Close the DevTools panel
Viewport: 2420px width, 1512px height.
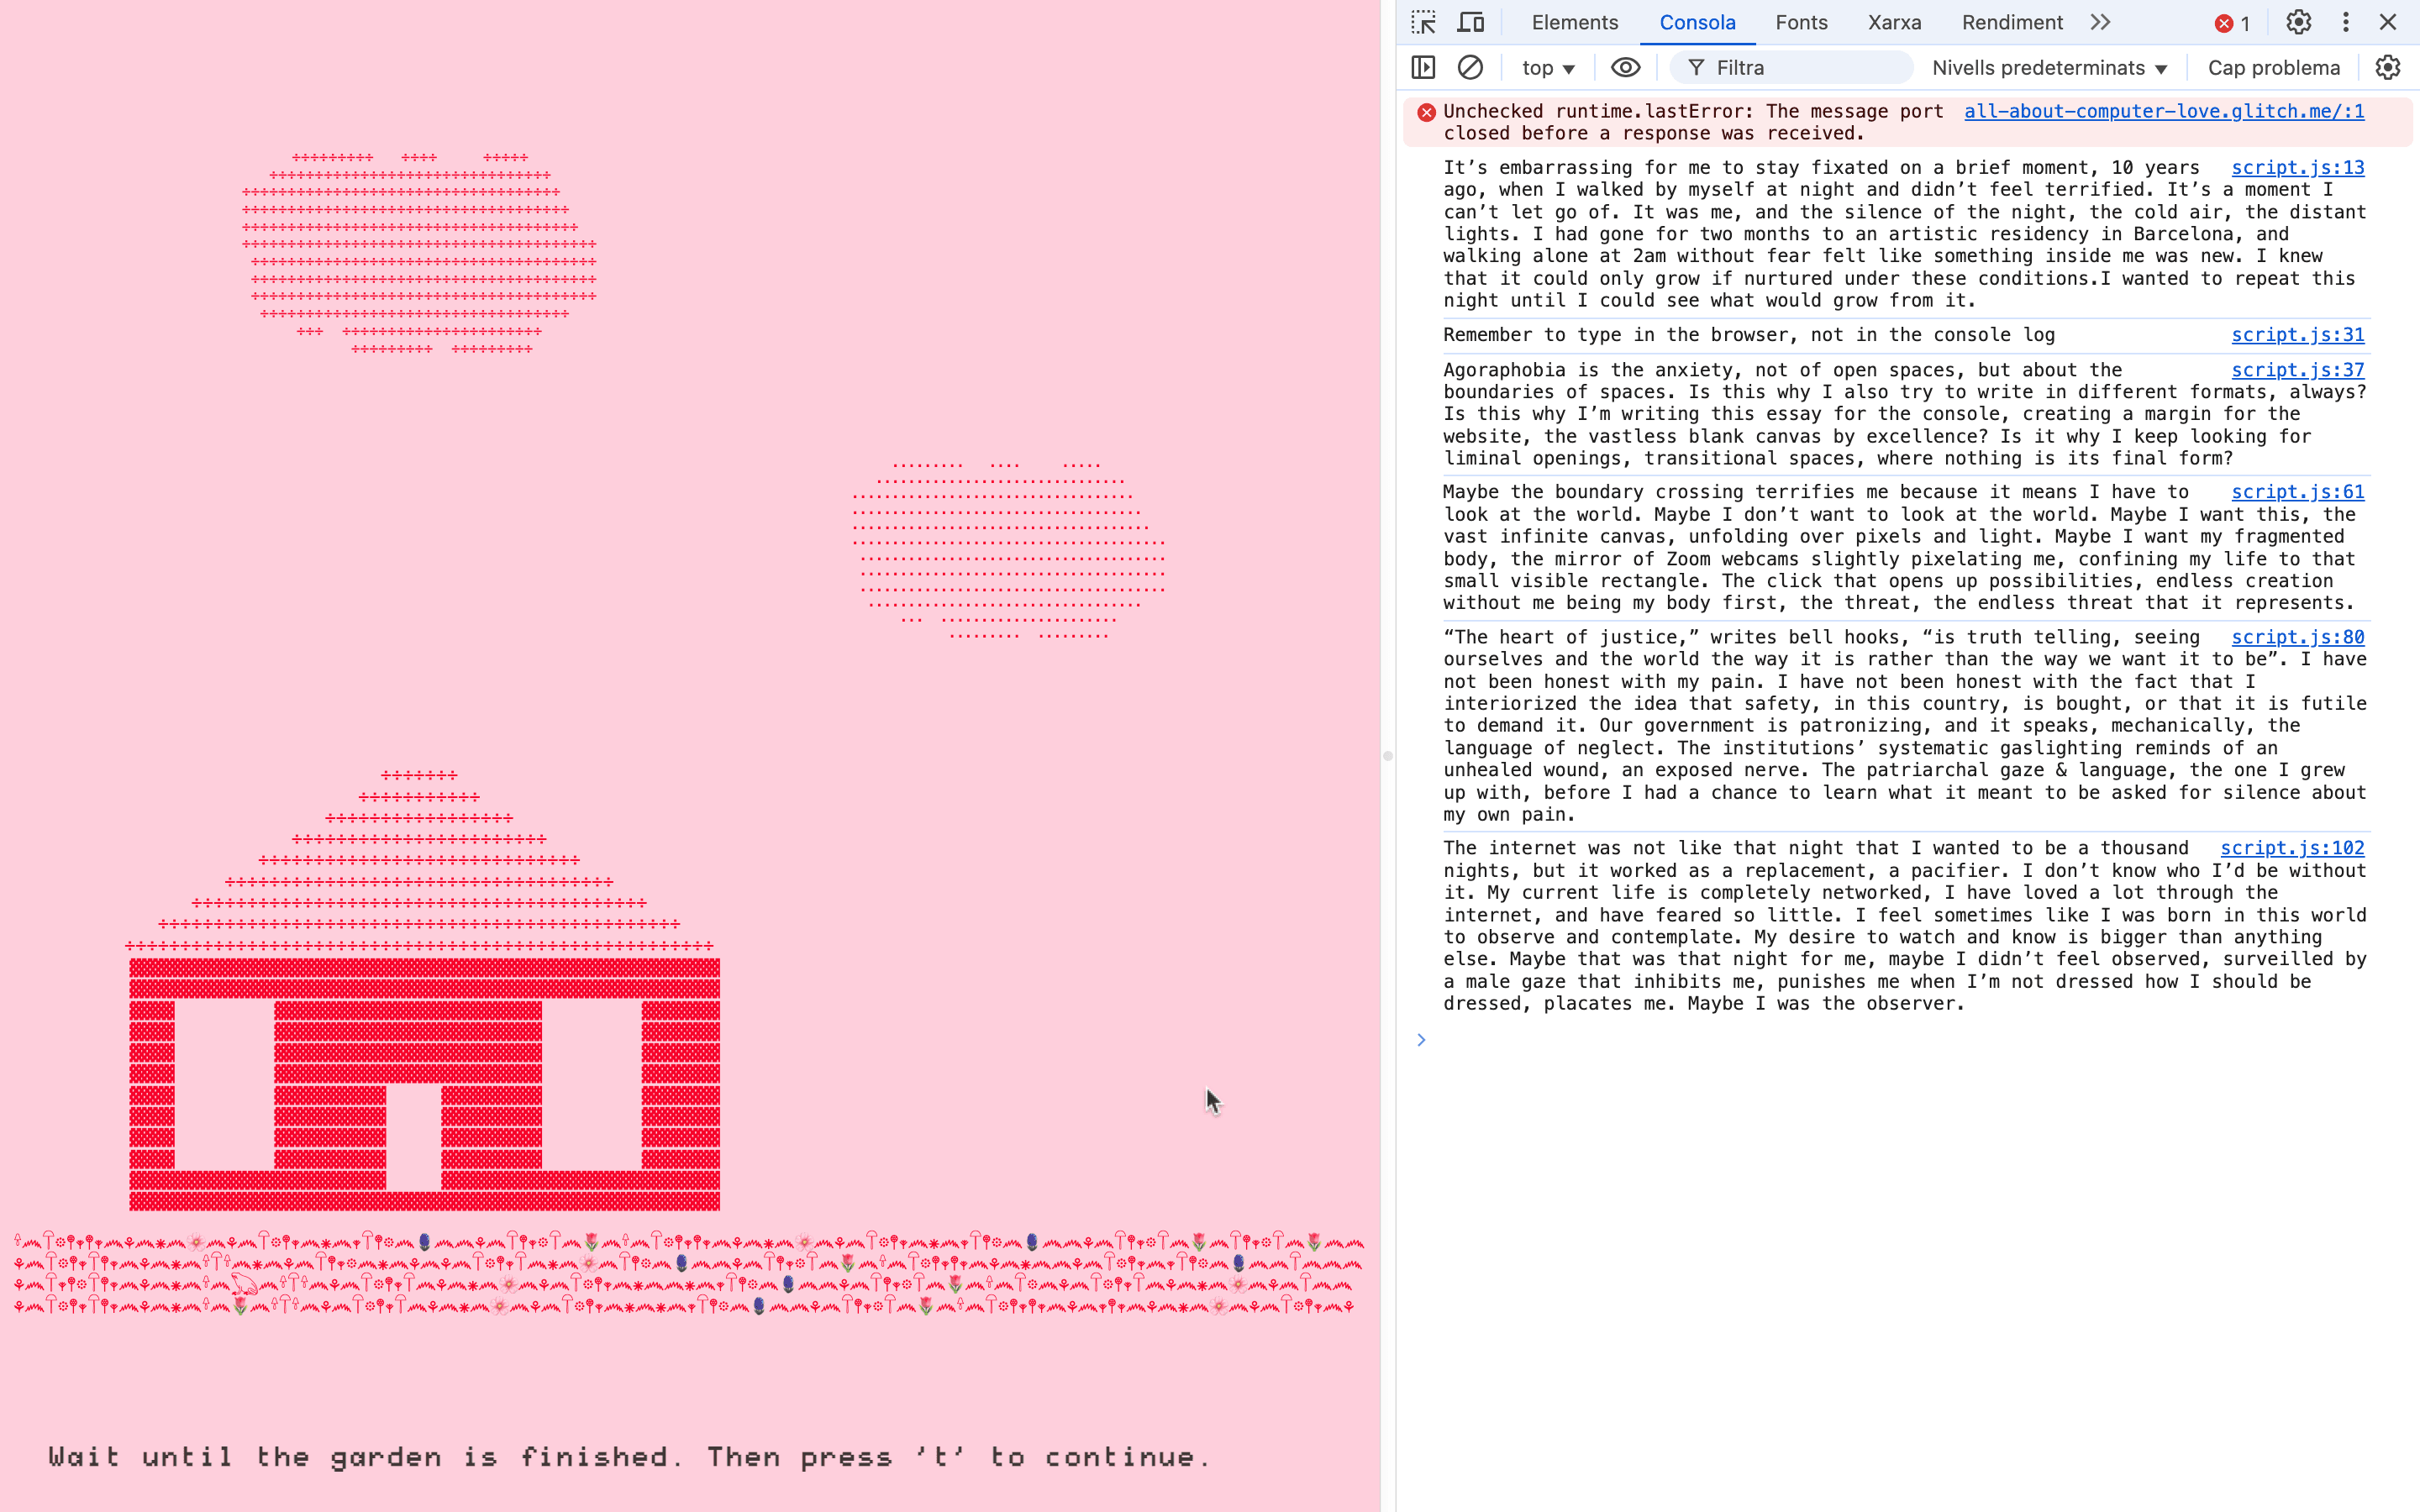click(x=2388, y=22)
